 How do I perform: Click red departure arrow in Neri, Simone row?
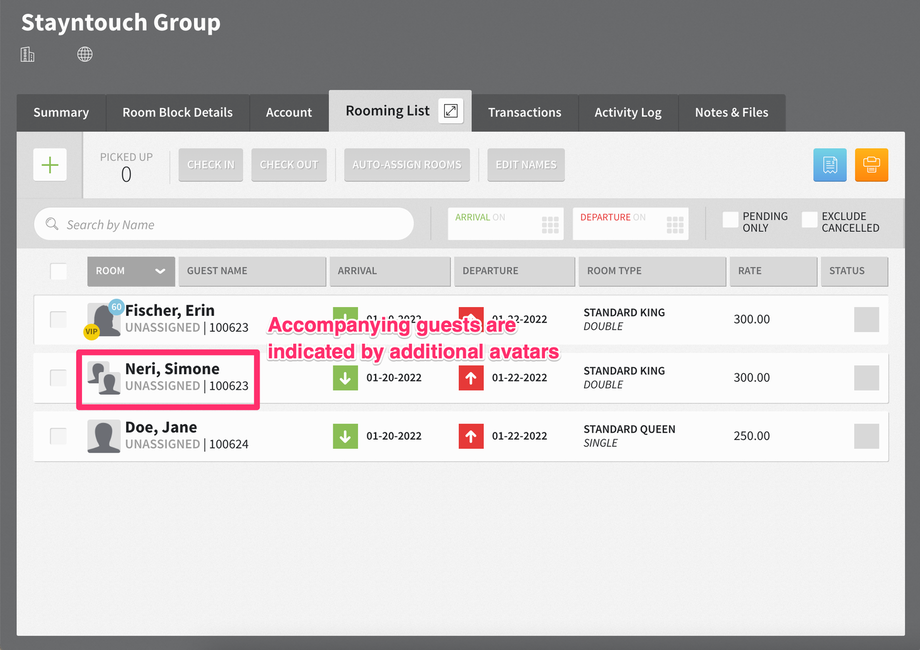click(471, 378)
